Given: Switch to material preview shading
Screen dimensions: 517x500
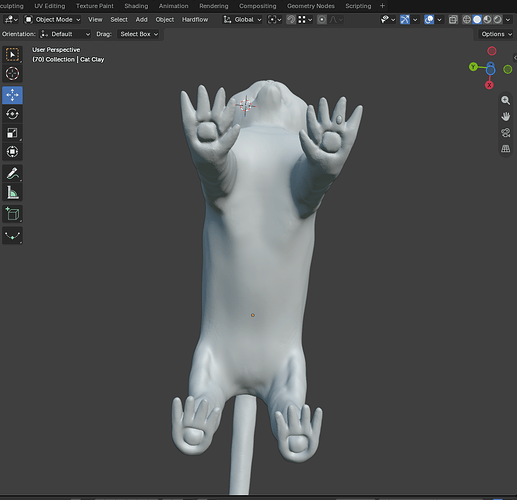Looking at the screenshot, I should click(x=487, y=20).
